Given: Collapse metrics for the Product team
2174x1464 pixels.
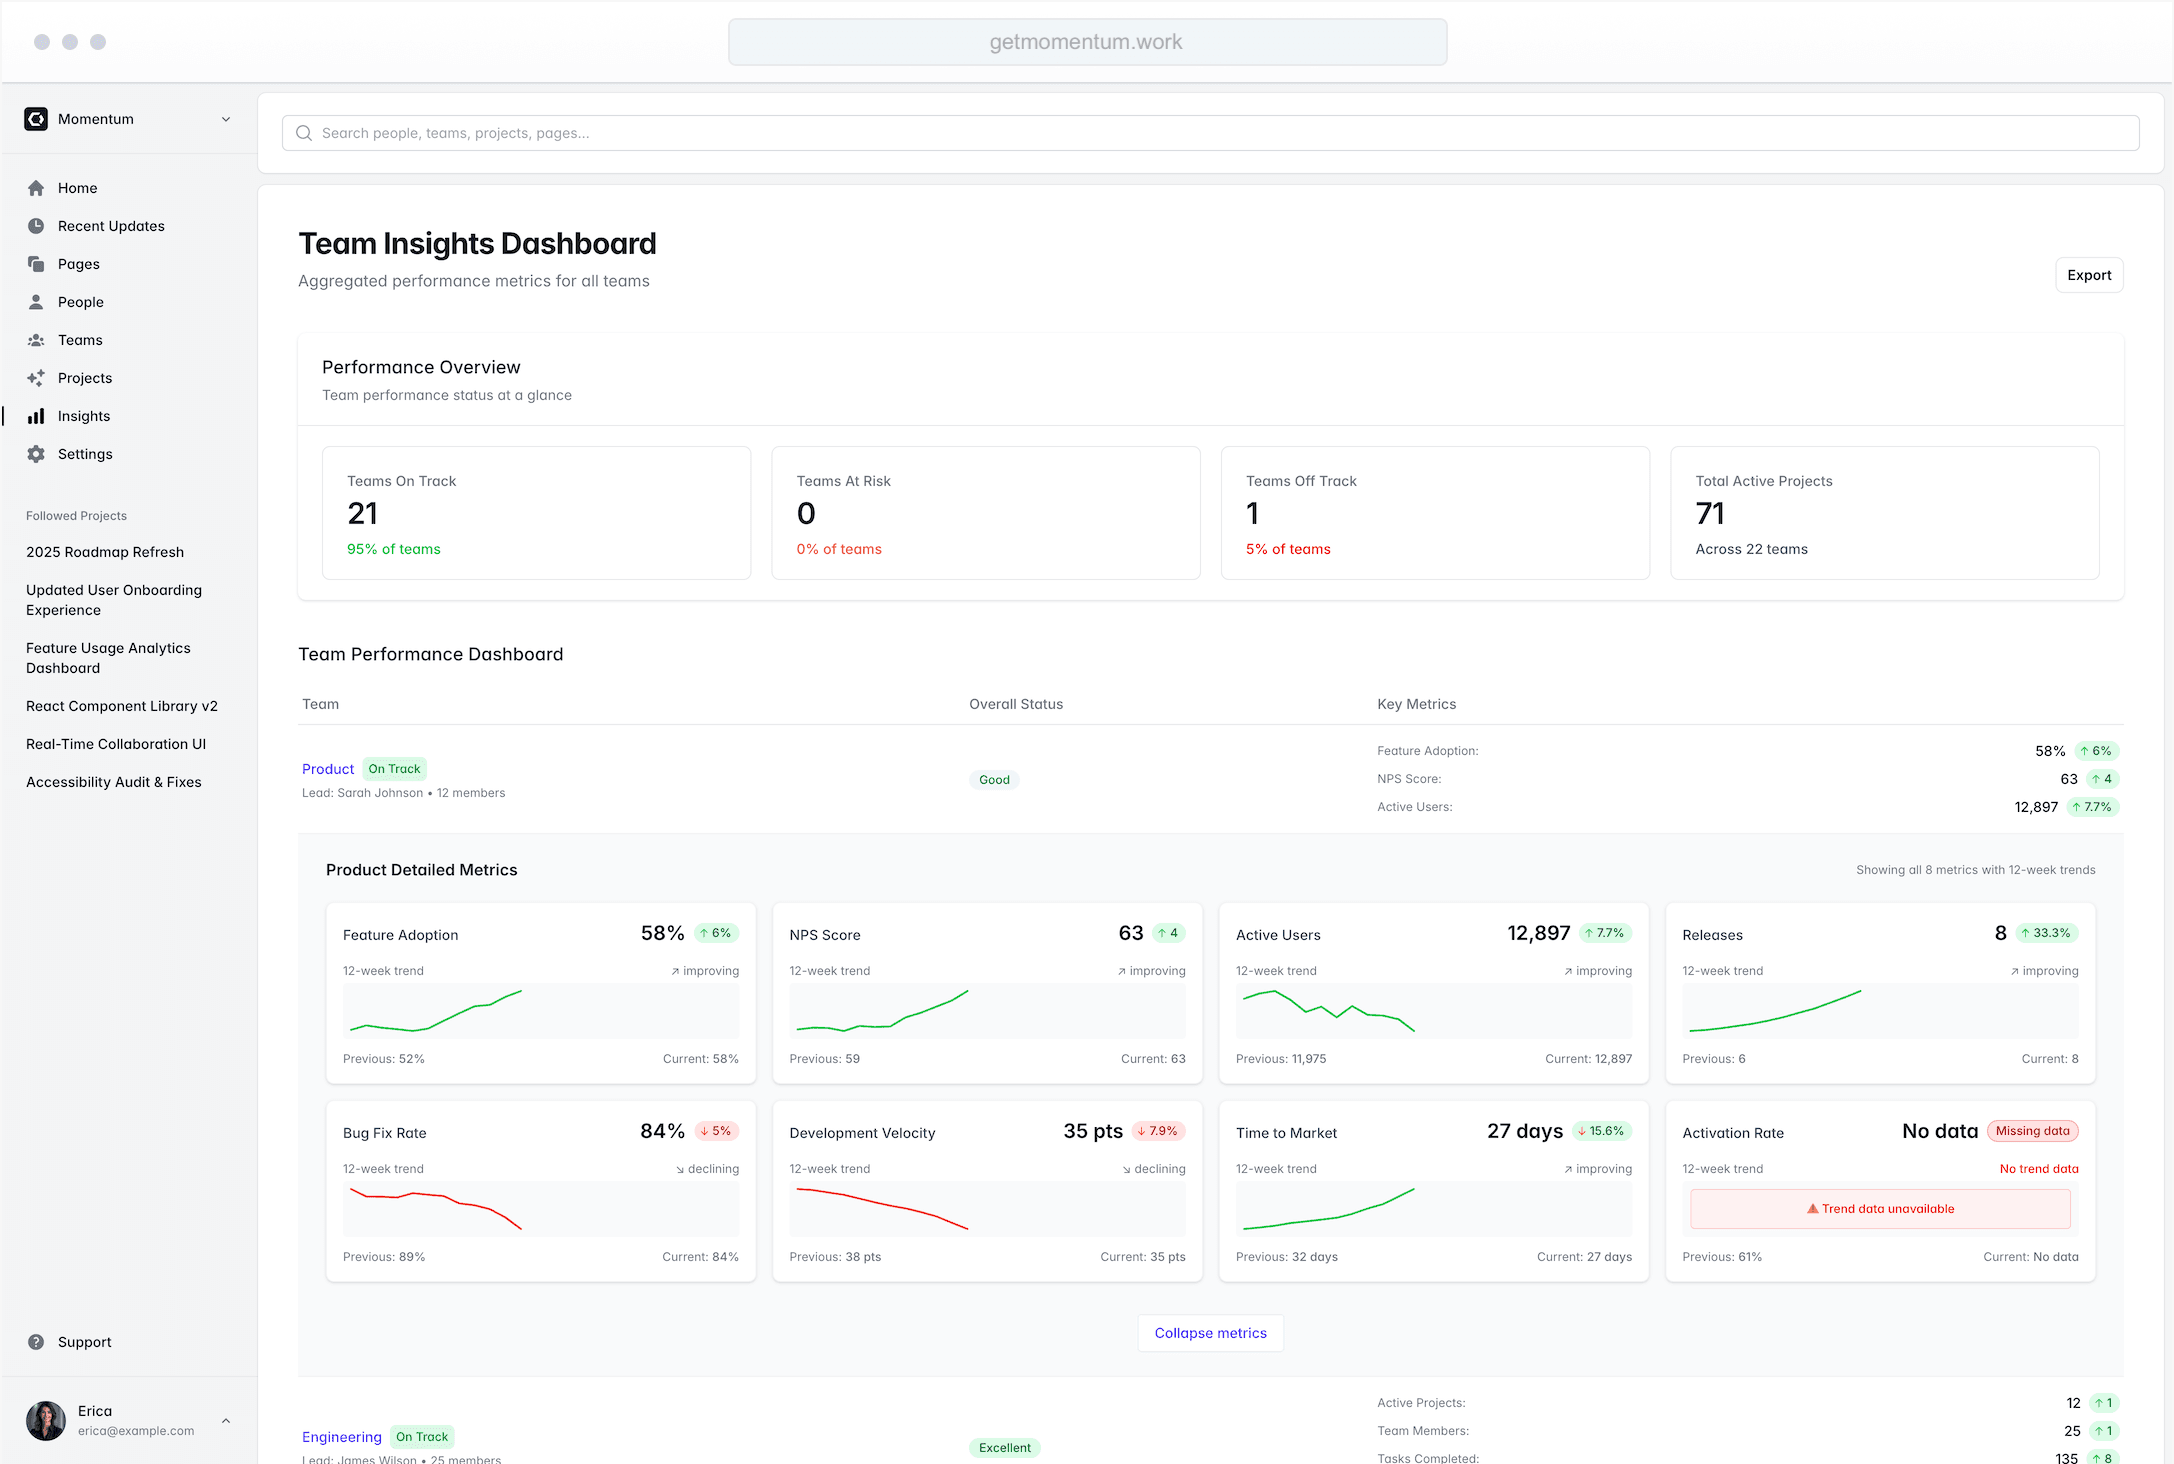Looking at the screenshot, I should coord(1210,1333).
